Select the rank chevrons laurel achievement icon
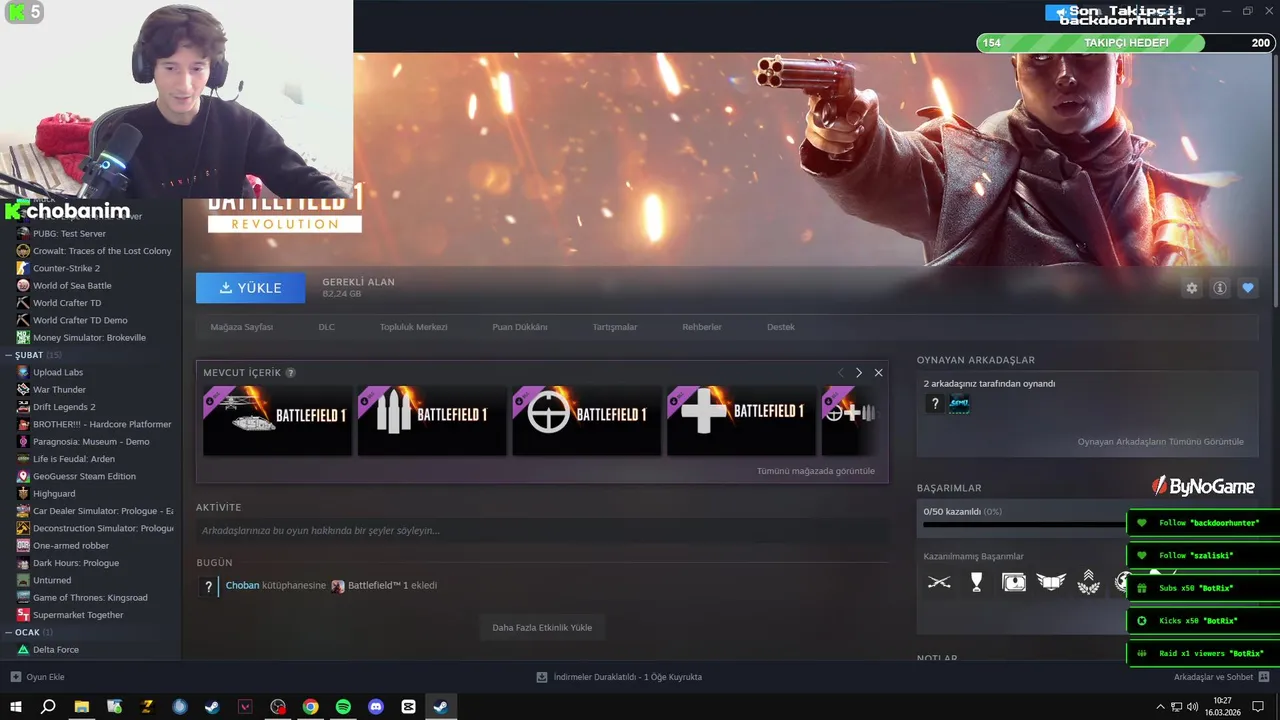Viewport: 1280px width, 720px height. 1088,582
